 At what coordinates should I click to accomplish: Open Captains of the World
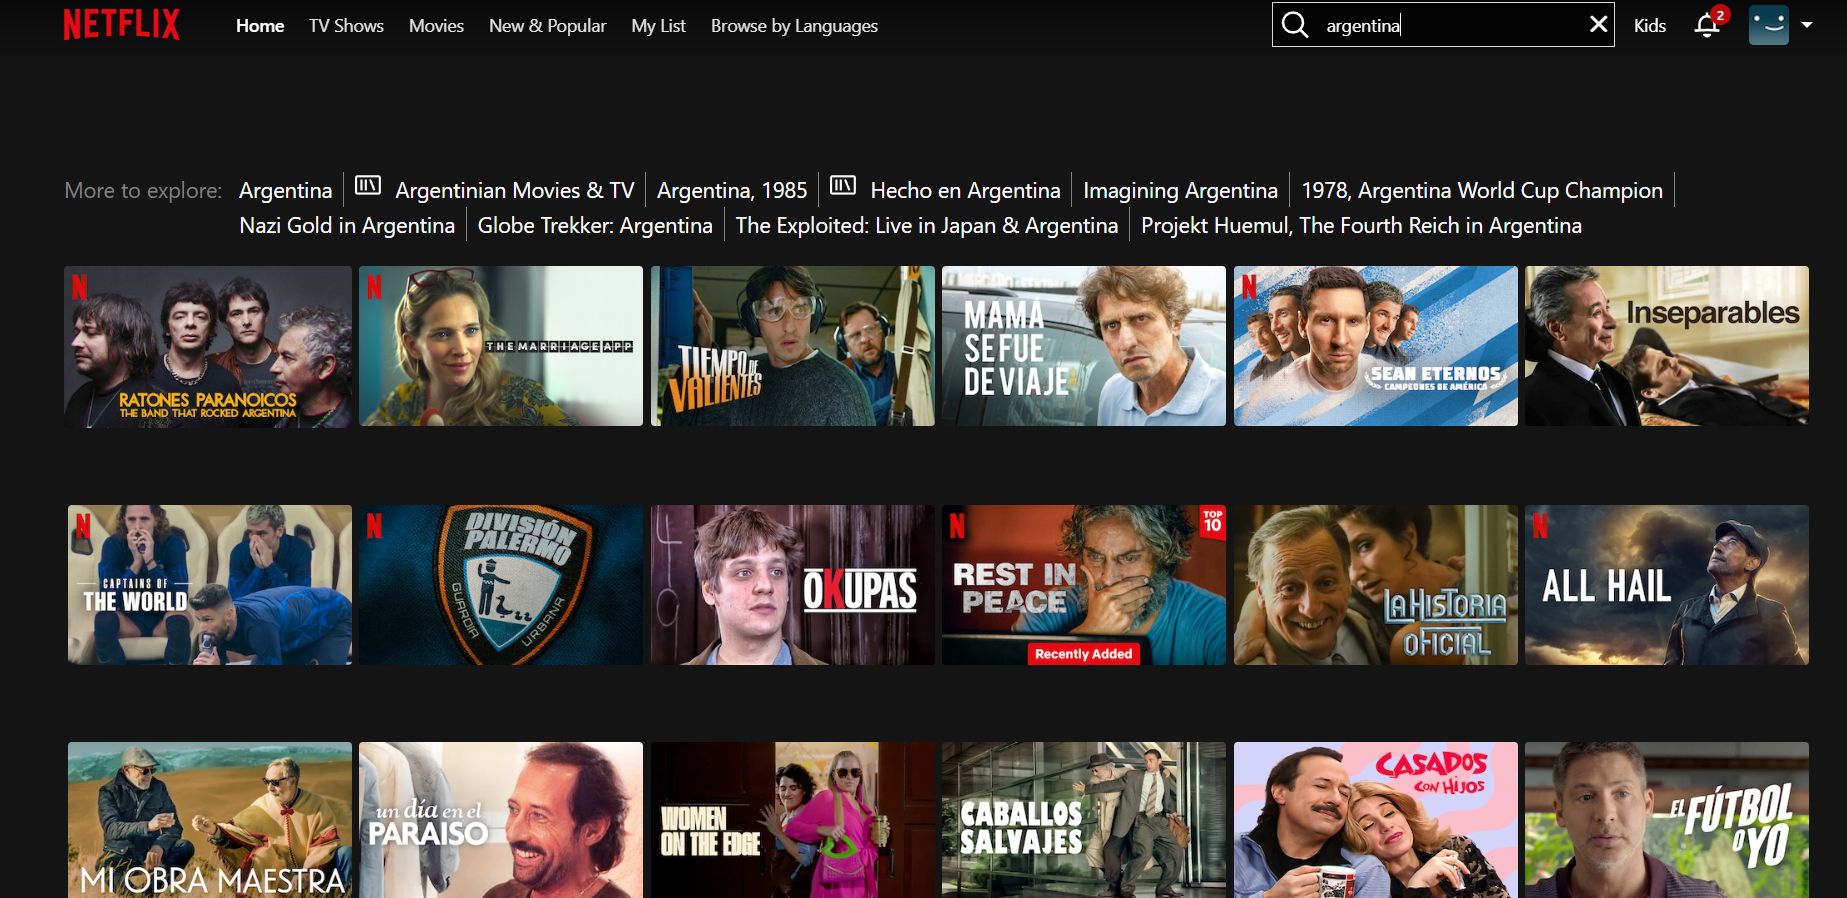[x=210, y=585]
